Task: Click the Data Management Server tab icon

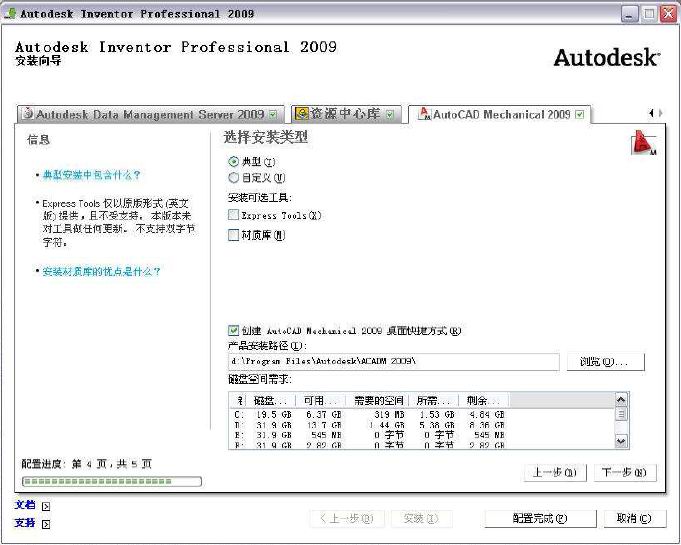Action: point(28,113)
